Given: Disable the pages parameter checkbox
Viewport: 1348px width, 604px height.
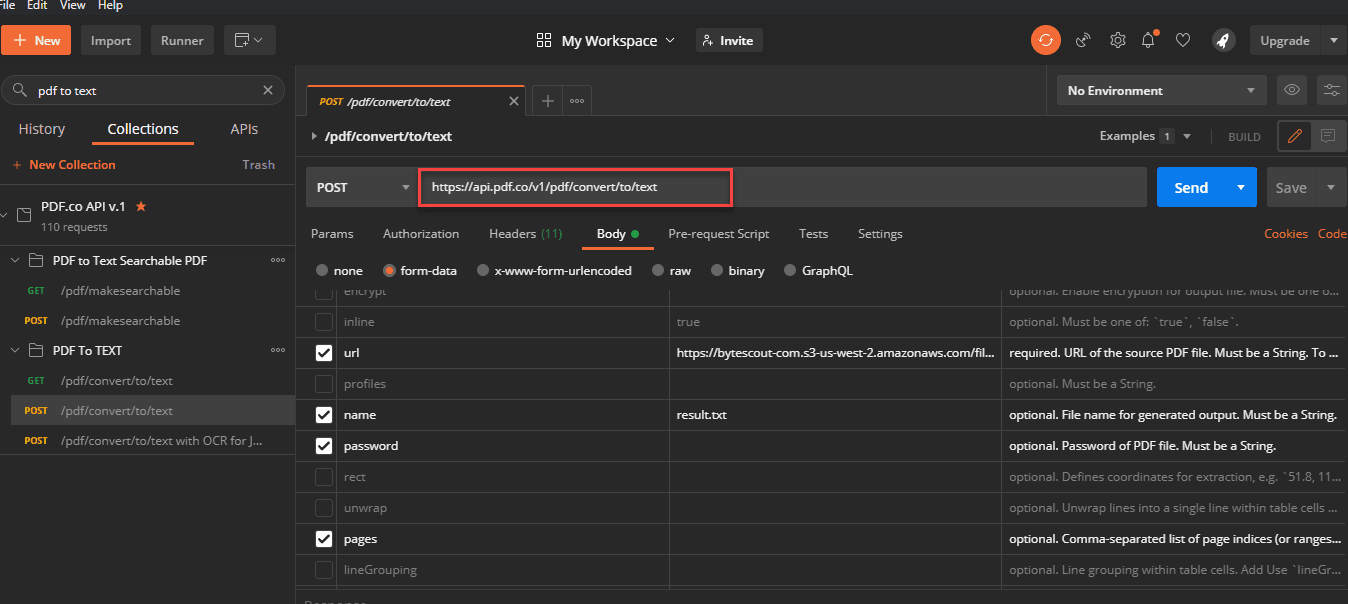Looking at the screenshot, I should pyautogui.click(x=324, y=539).
